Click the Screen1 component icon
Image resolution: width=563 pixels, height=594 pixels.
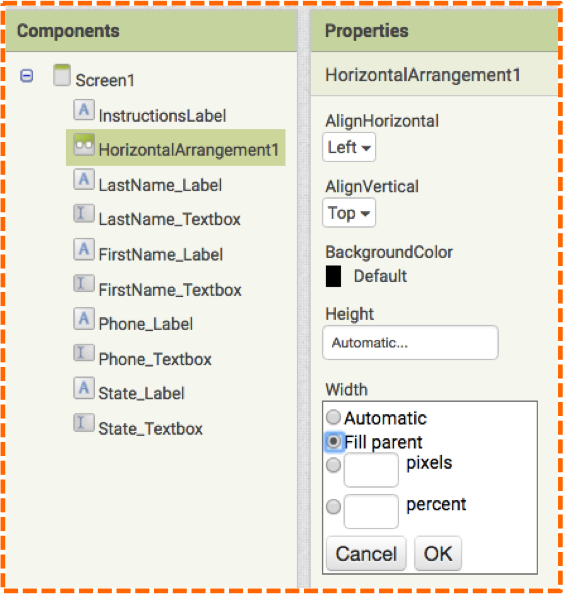tap(62, 75)
